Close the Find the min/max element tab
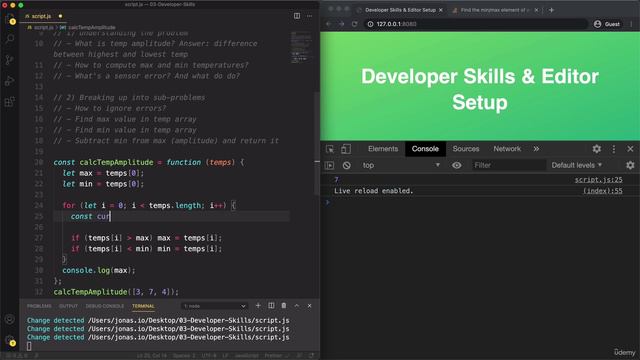 pyautogui.click(x=536, y=10)
